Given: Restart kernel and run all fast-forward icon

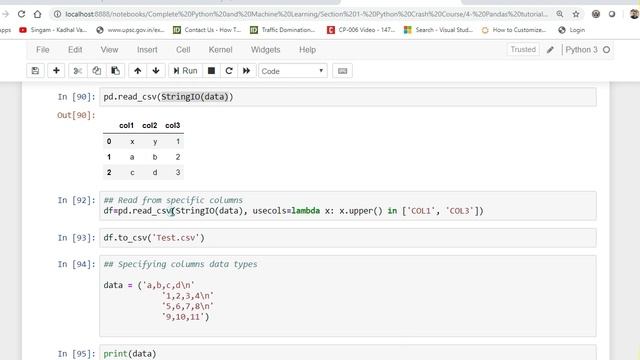Looking at the screenshot, I should 247,71.
